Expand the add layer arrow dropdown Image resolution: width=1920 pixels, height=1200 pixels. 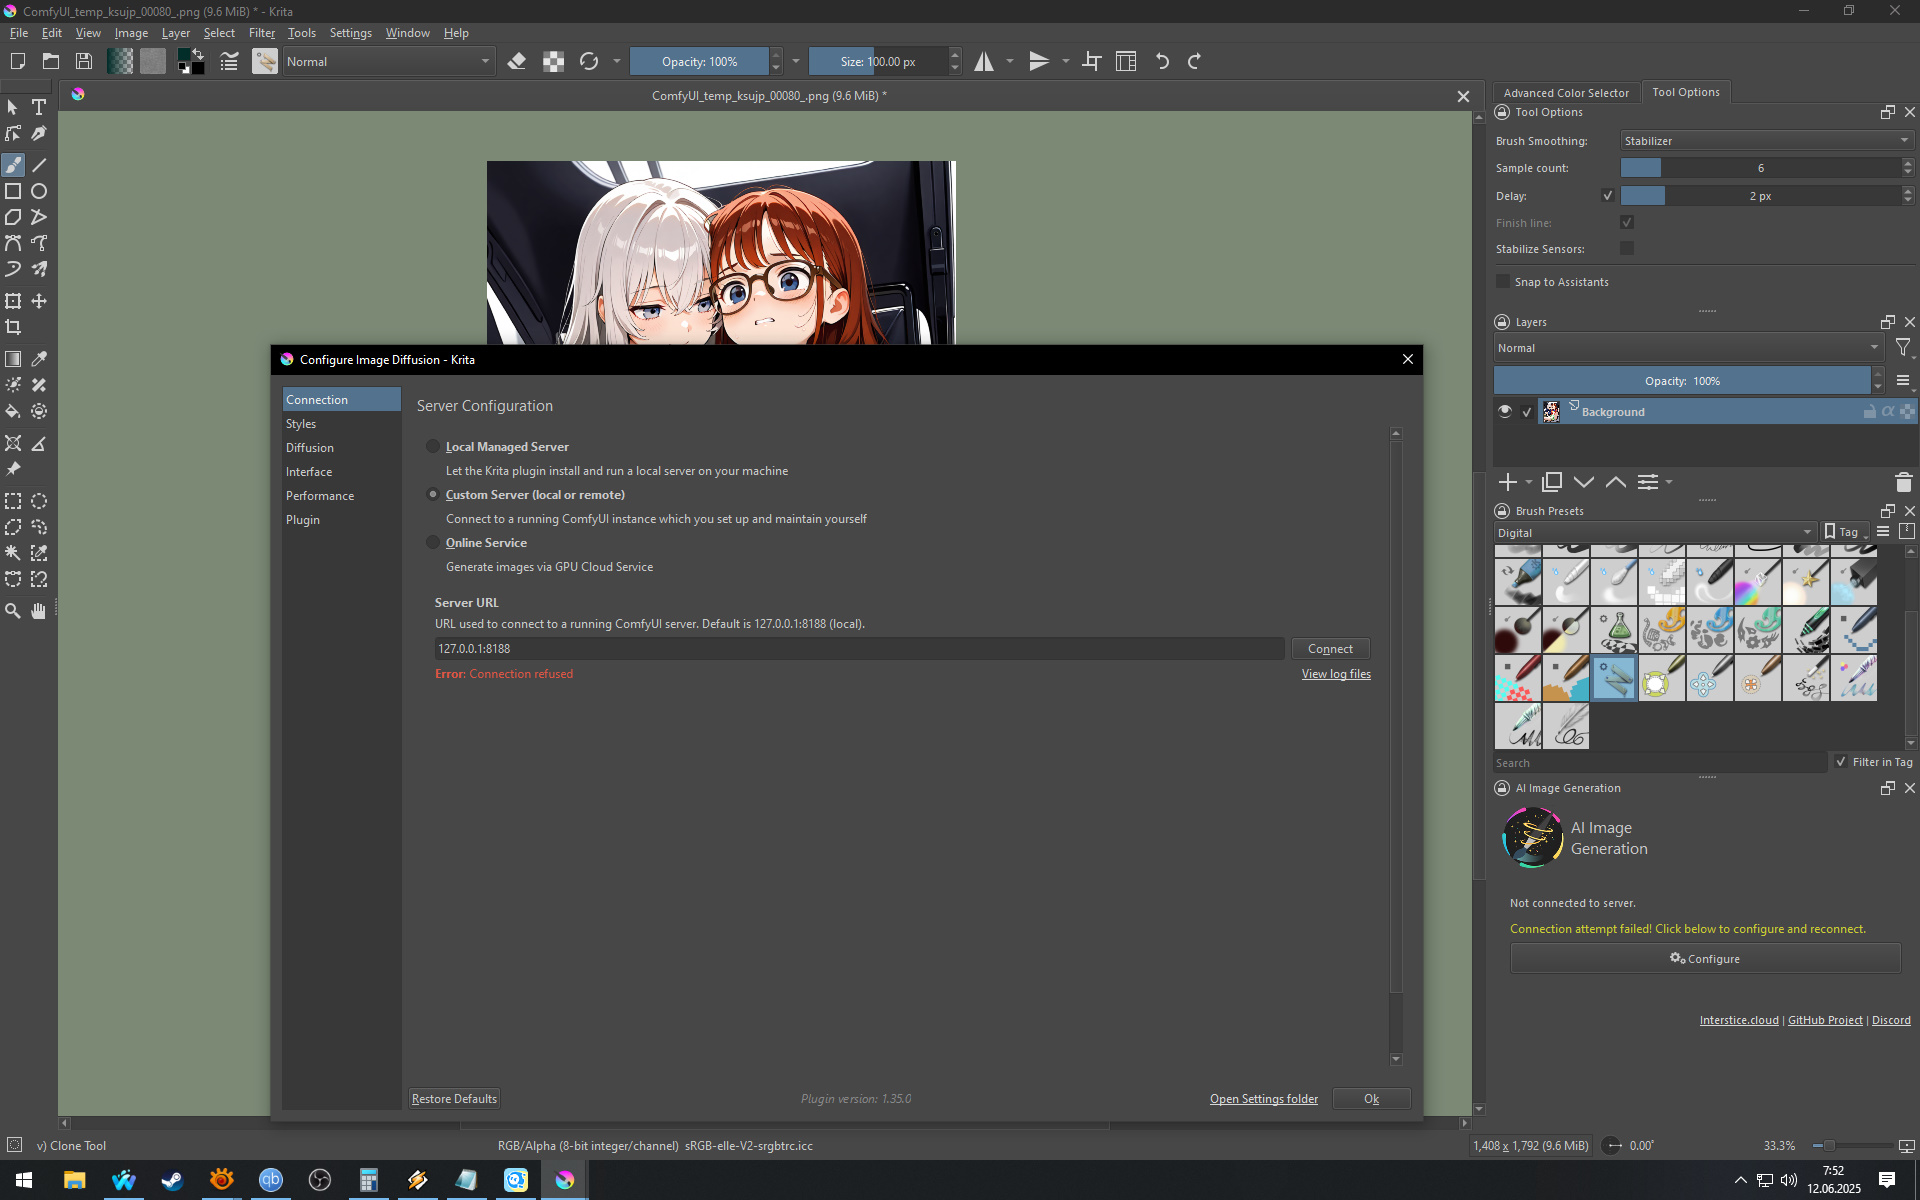click(1529, 483)
